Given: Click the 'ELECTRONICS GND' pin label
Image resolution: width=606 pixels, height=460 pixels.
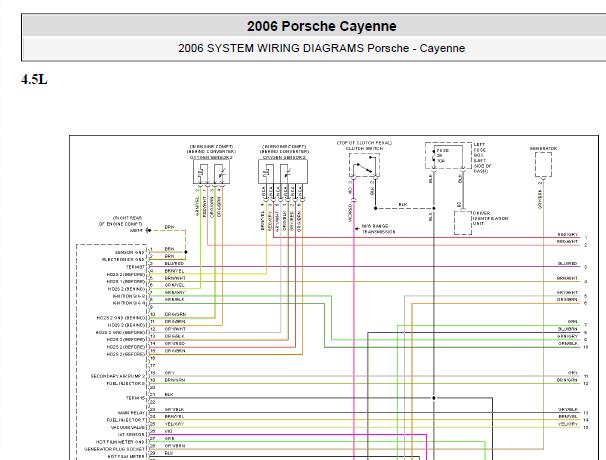Looking at the screenshot, I should (123, 259).
